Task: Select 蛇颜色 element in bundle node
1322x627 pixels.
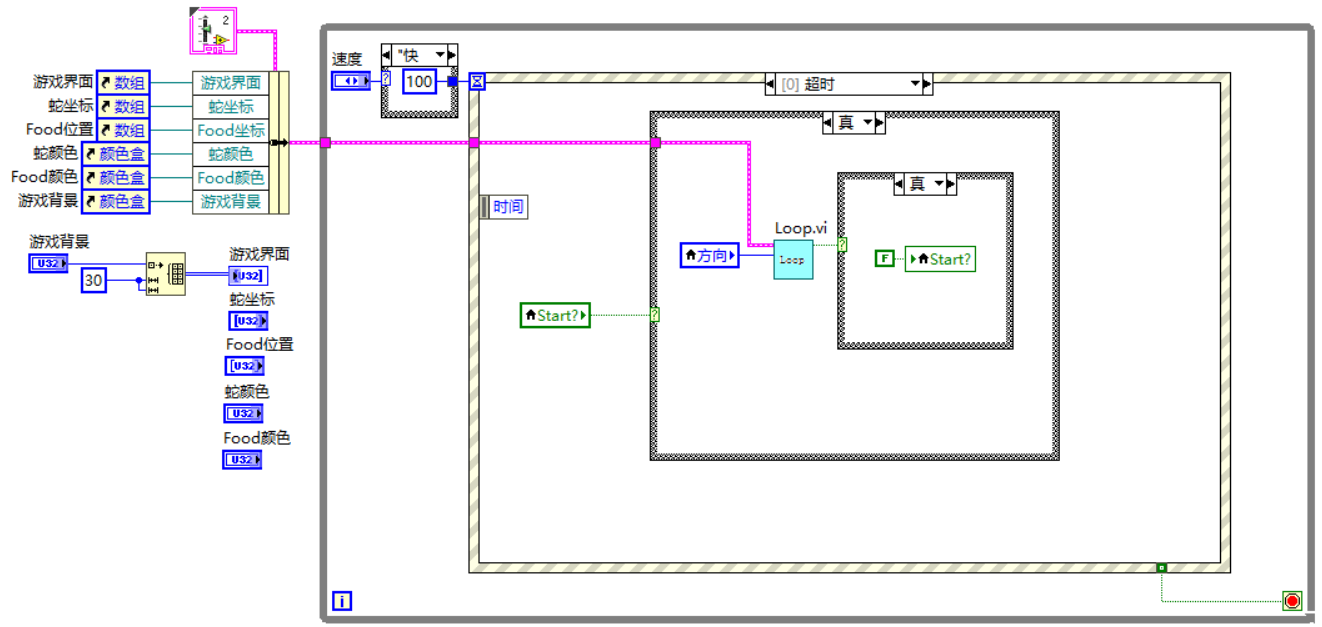Action: 231,154
